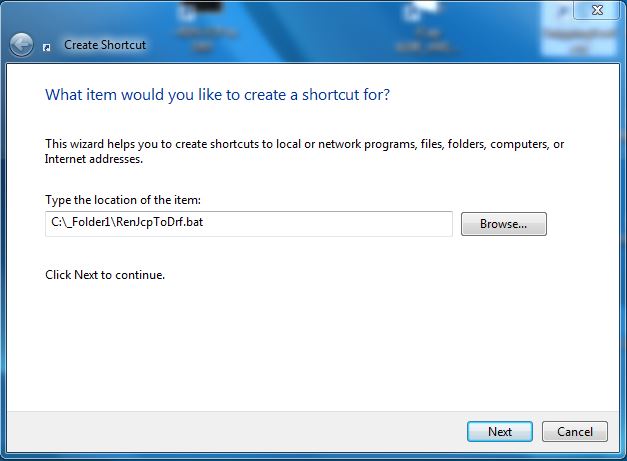Image resolution: width=627 pixels, height=461 pixels.
Task: Click the 'Click Next to continue.' text
Action: pos(105,275)
